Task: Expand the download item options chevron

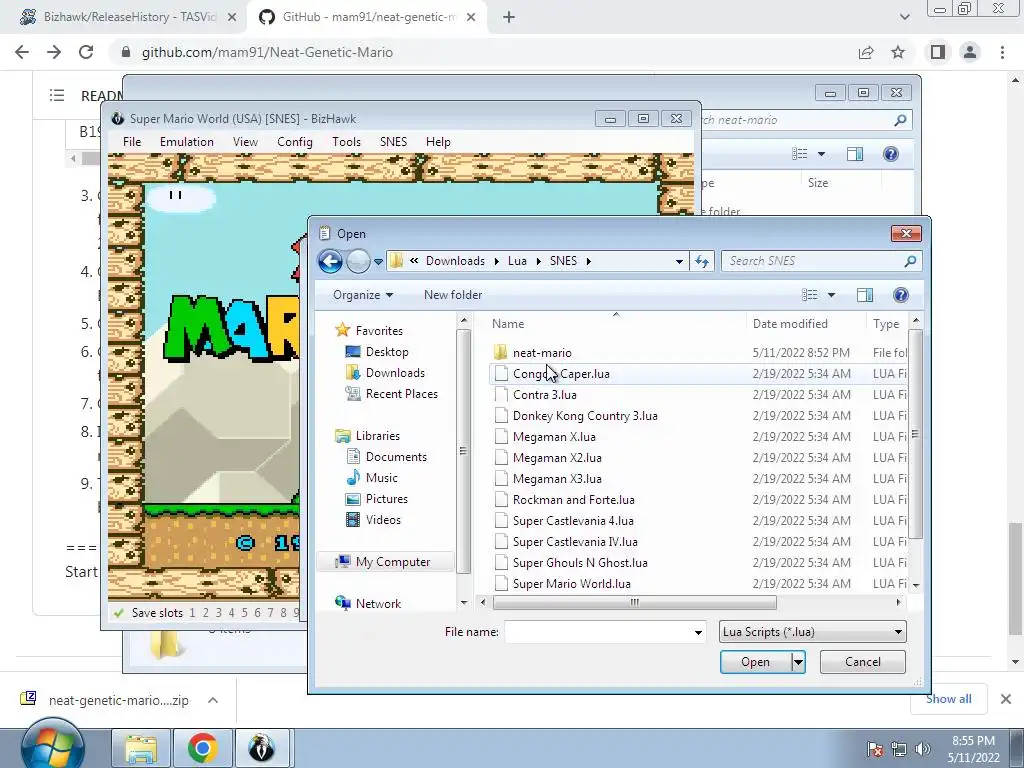Action: coord(213,700)
